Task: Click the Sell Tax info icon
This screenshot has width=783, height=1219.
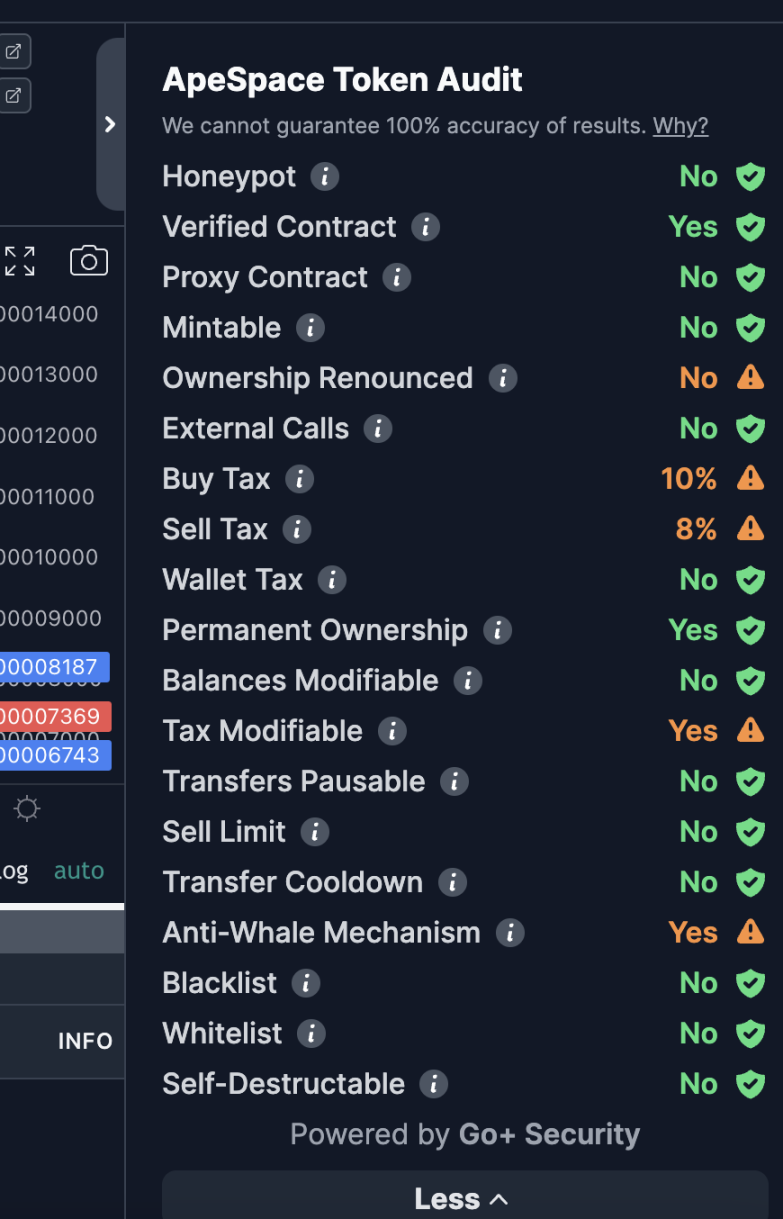Action: [x=296, y=529]
